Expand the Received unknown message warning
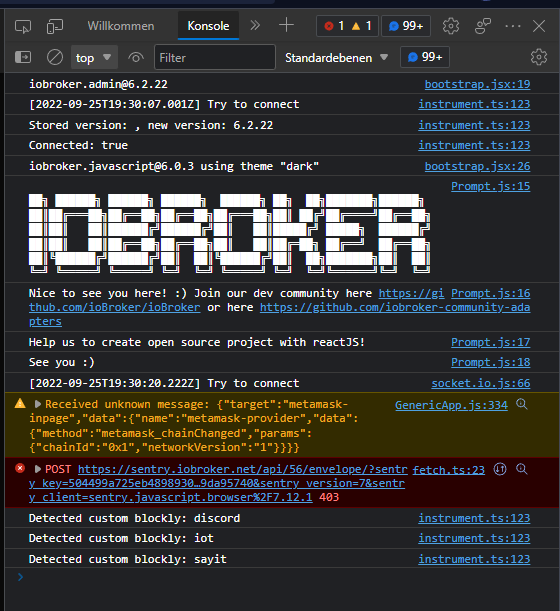 pos(38,404)
